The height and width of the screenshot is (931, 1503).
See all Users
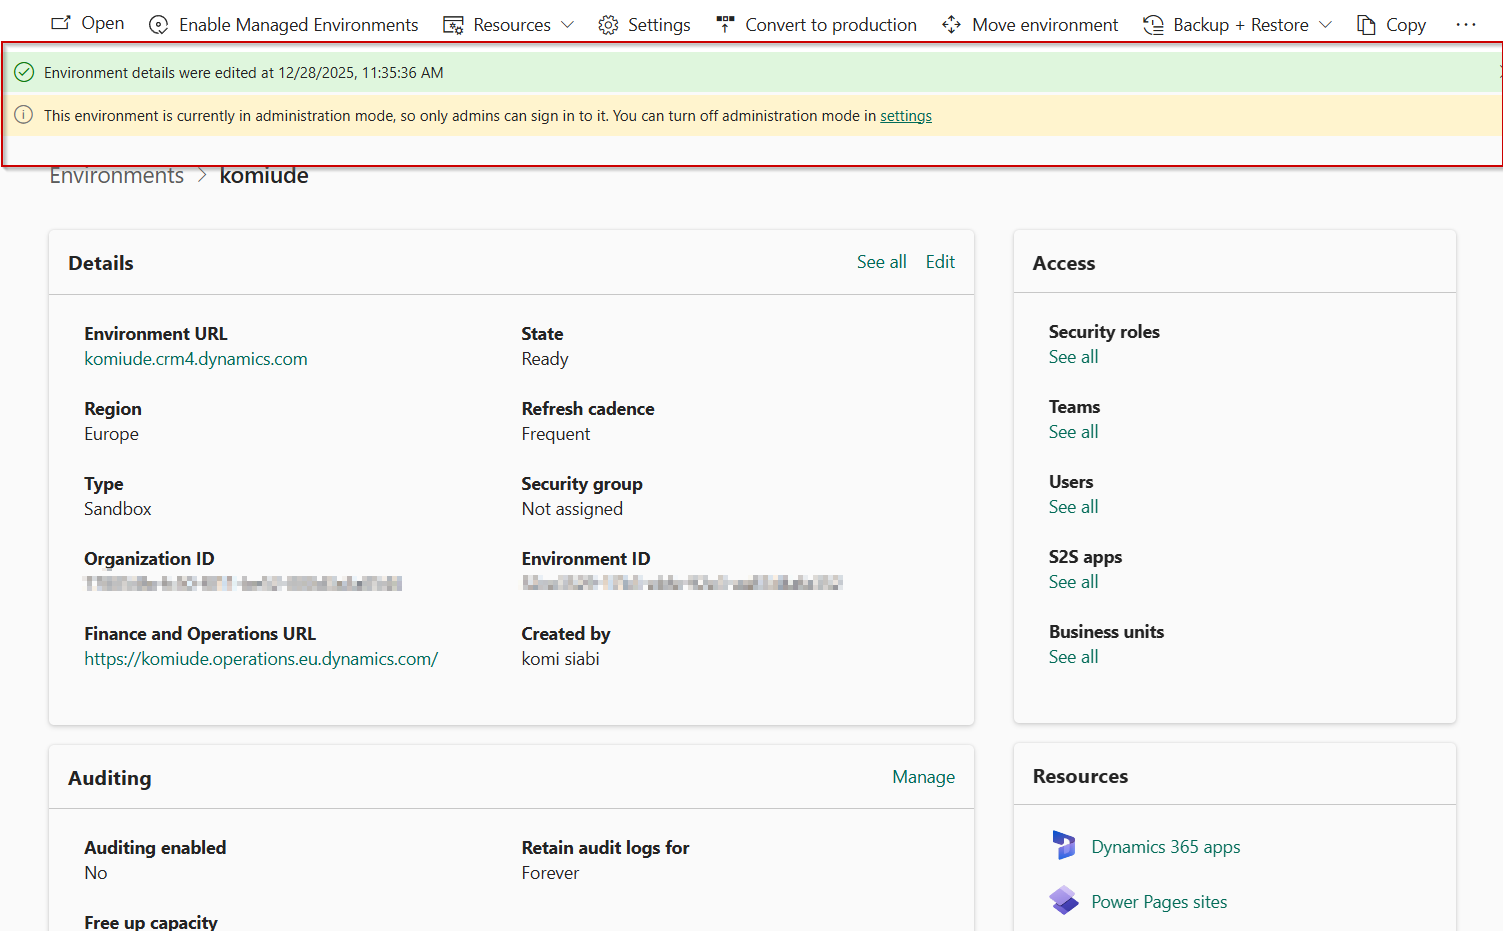(1073, 507)
